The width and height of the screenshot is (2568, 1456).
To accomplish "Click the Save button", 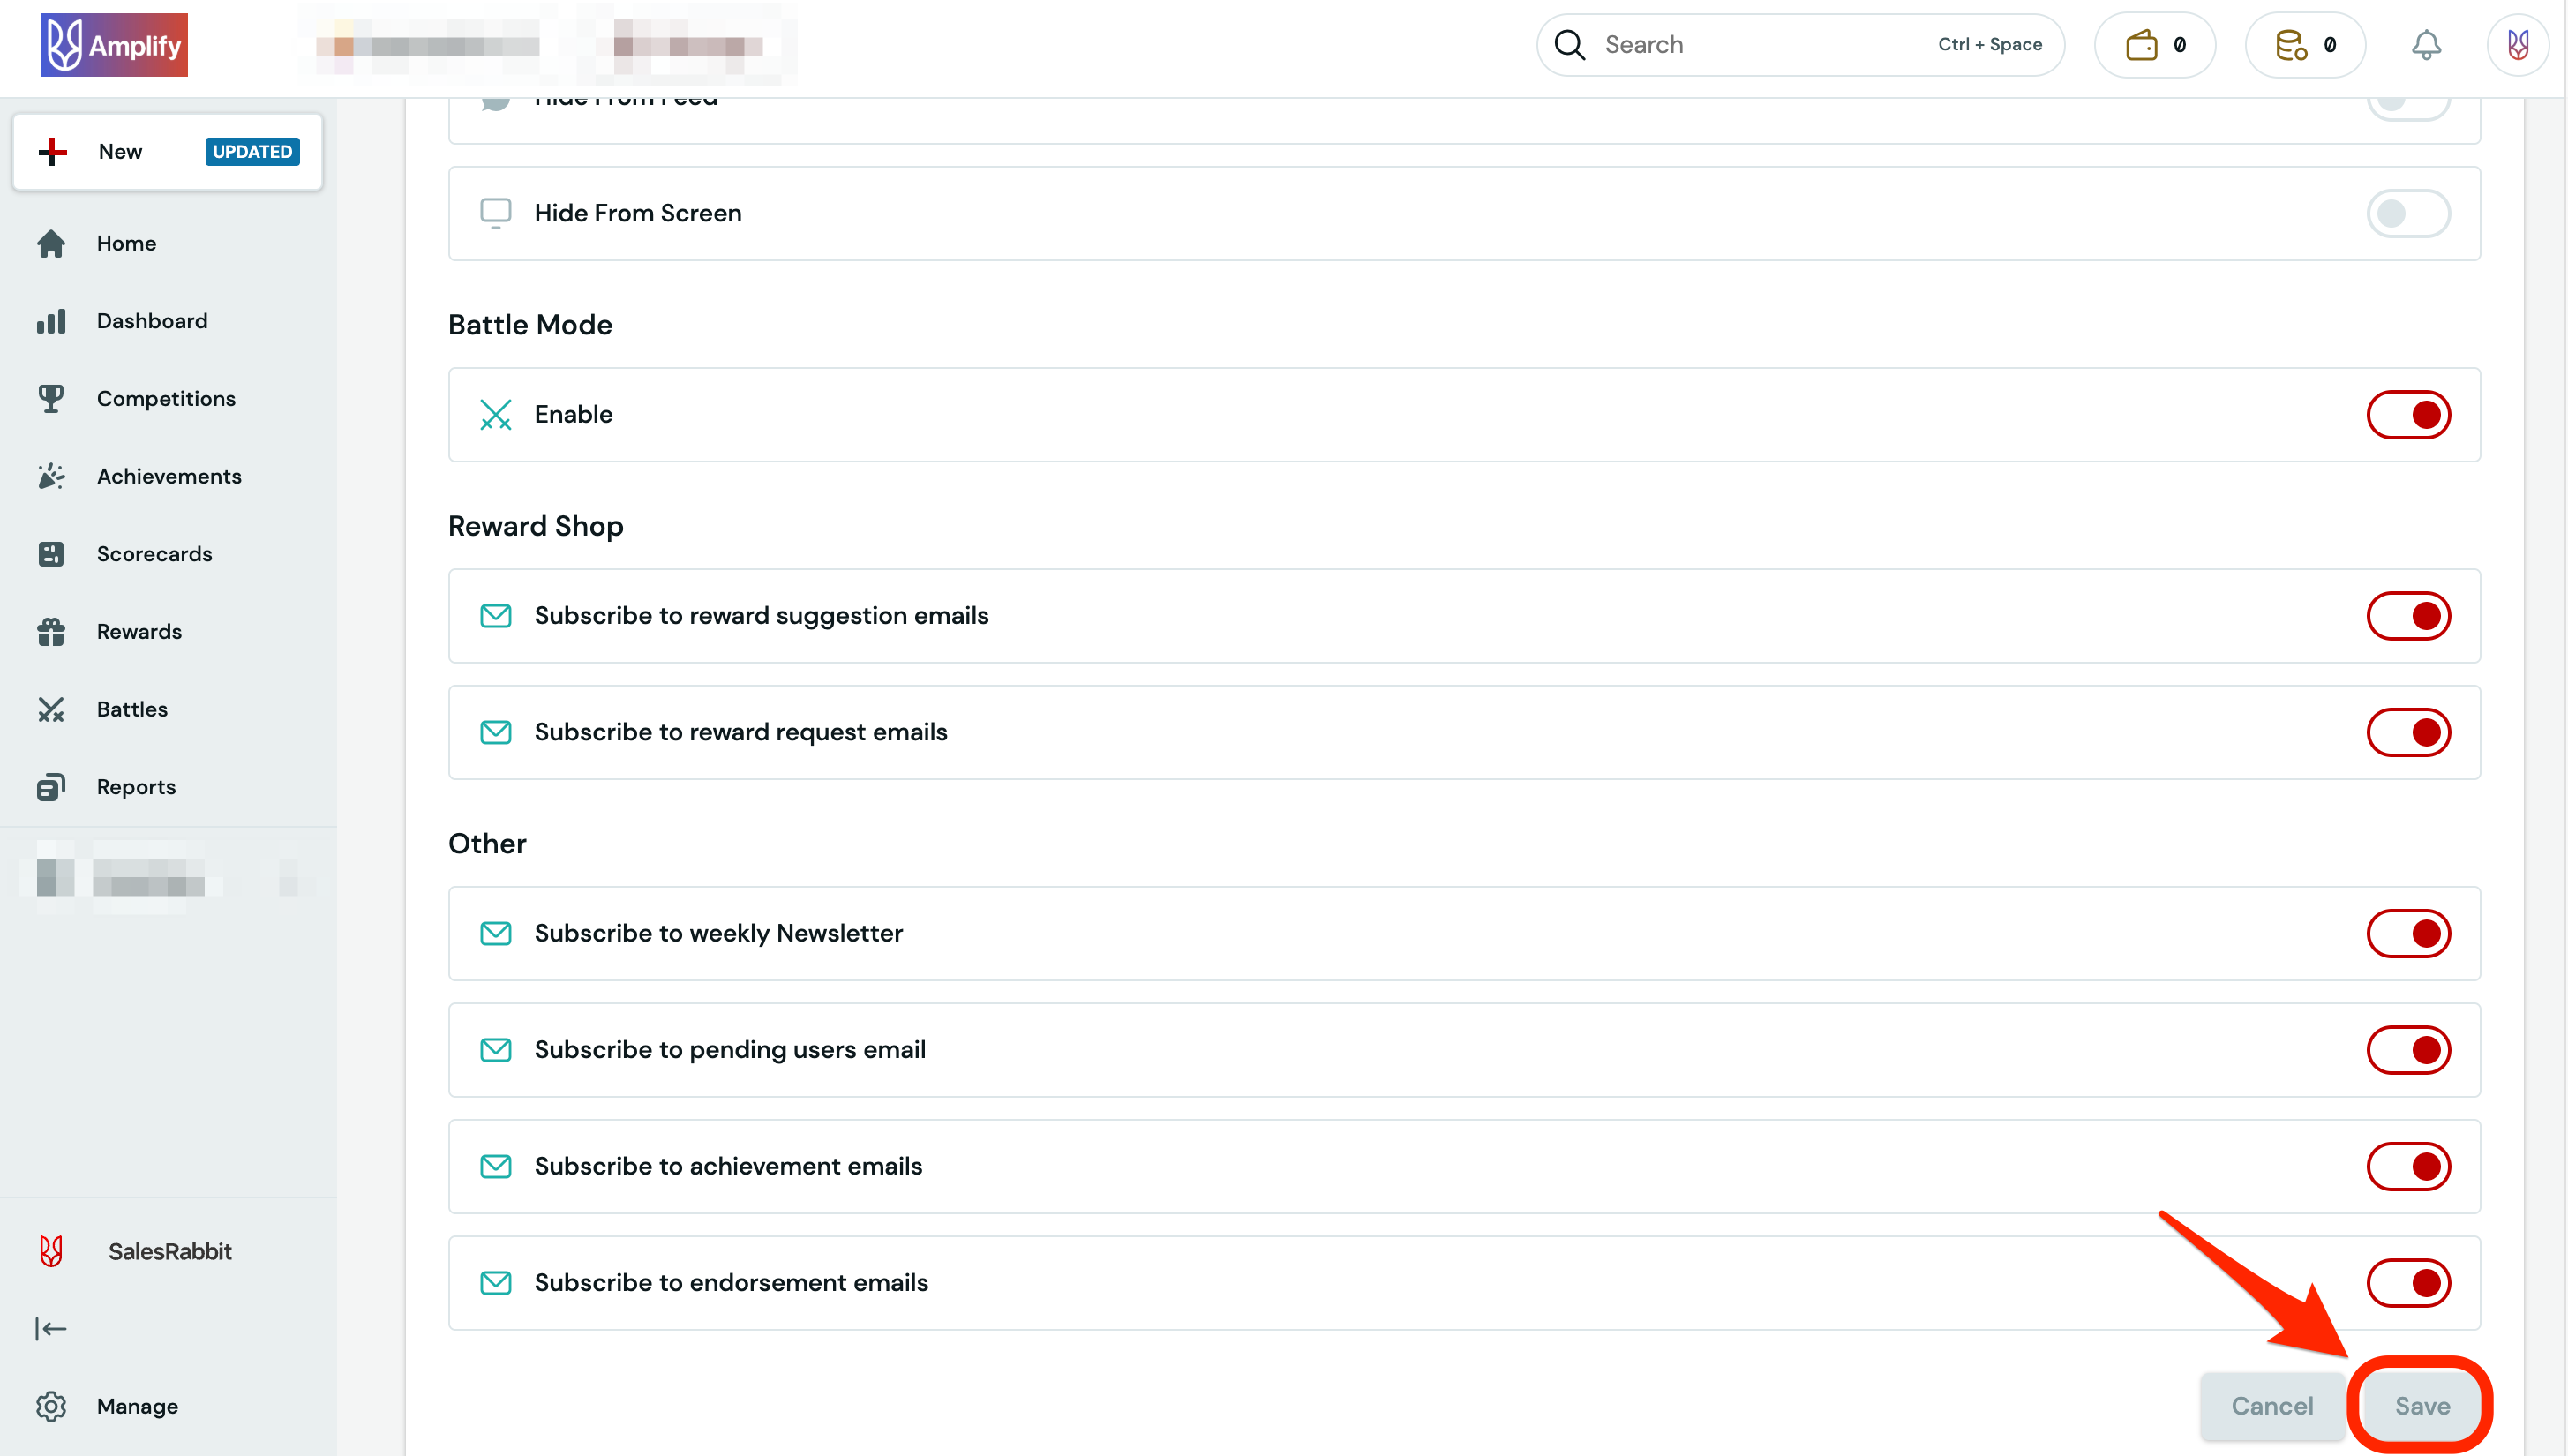I will 2420,1405.
